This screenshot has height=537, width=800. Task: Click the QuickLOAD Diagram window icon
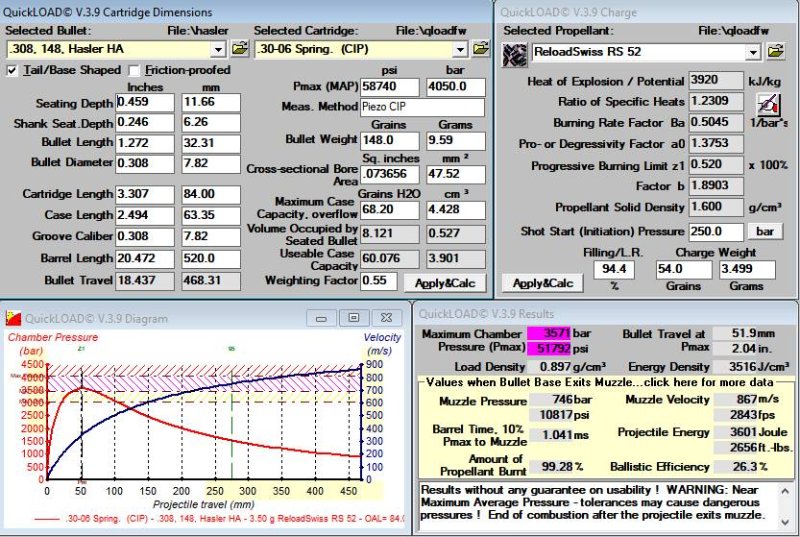[13, 318]
